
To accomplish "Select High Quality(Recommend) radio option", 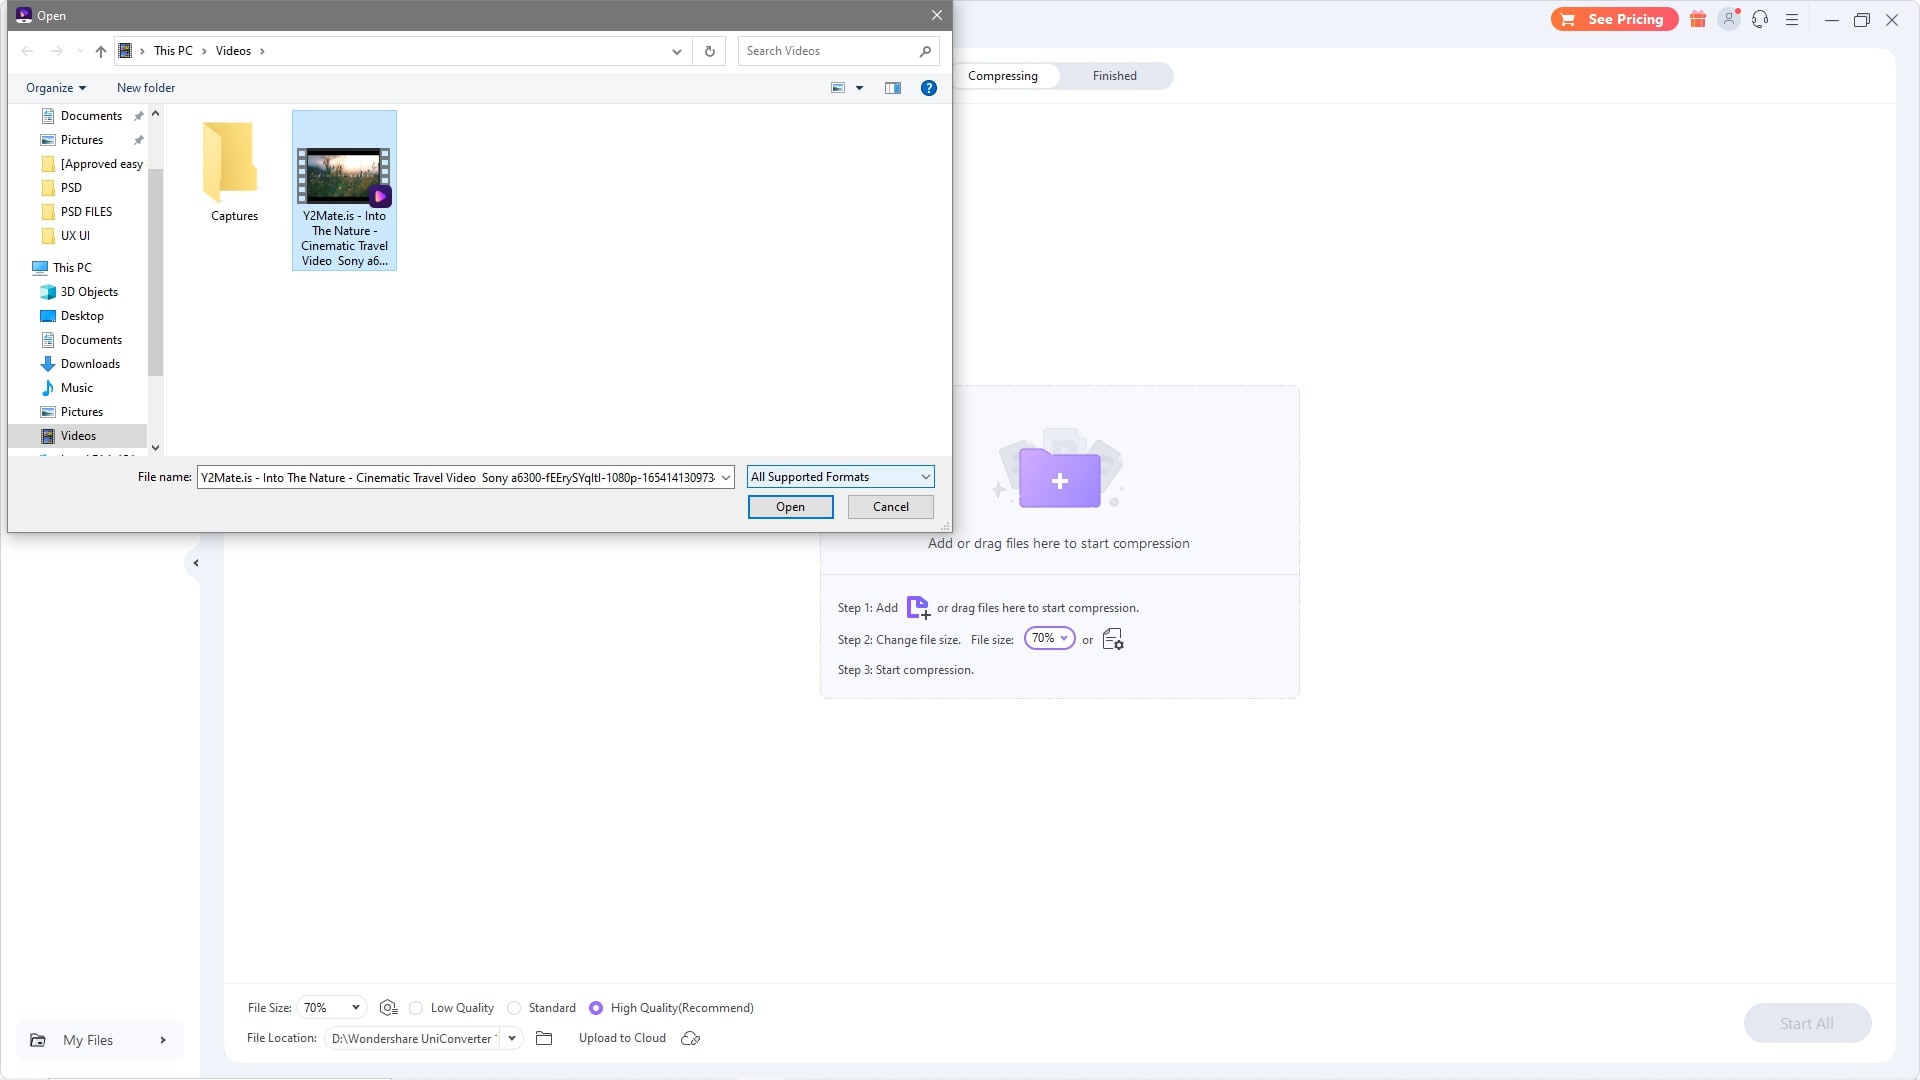I will pos(596,1008).
